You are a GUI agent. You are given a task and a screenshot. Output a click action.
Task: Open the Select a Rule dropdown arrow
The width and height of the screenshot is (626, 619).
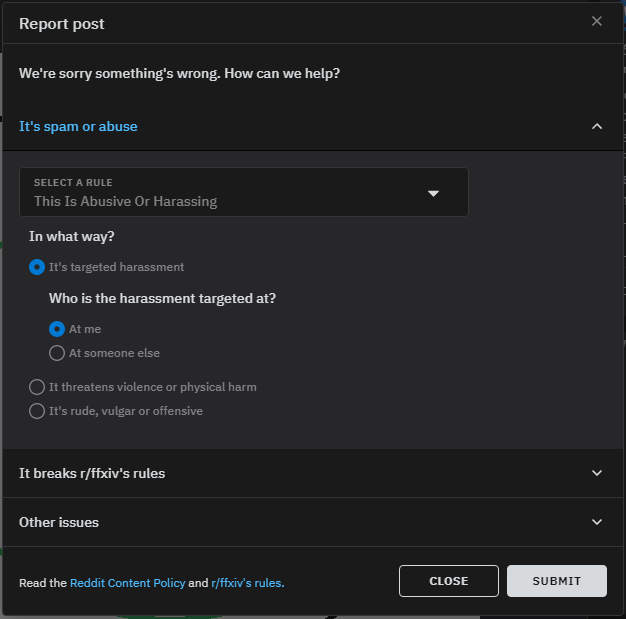pos(433,193)
